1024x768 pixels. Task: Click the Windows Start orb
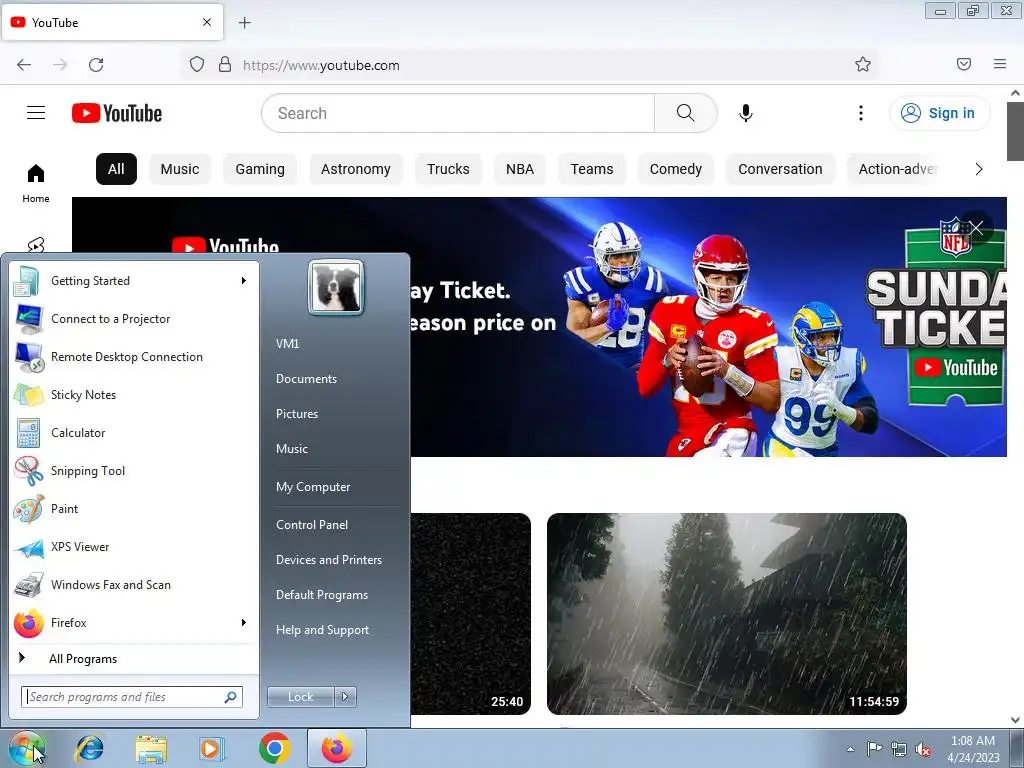click(x=27, y=748)
